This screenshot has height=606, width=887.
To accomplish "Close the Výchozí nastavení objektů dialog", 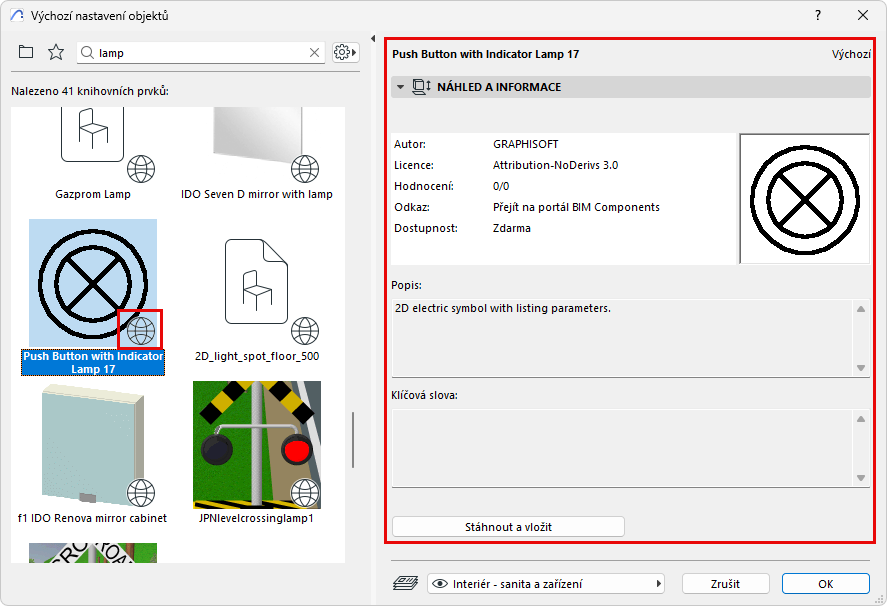I will point(863,15).
